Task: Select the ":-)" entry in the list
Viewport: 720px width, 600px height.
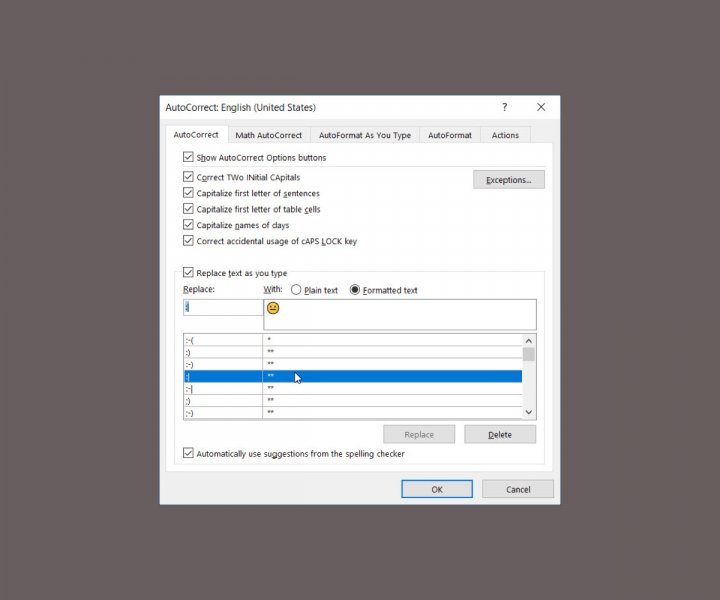Action: coord(353,364)
